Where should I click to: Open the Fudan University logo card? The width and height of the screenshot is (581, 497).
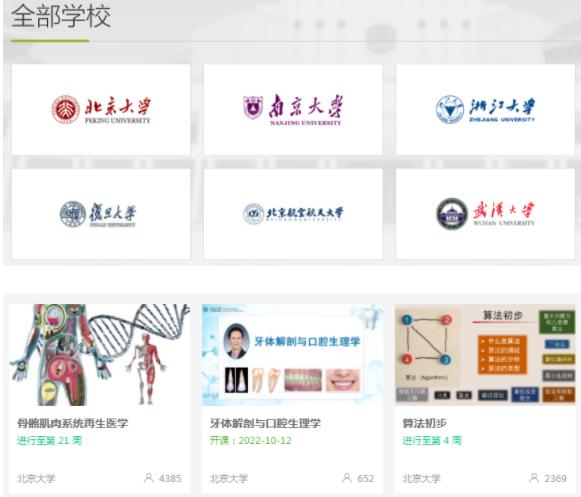point(101,213)
